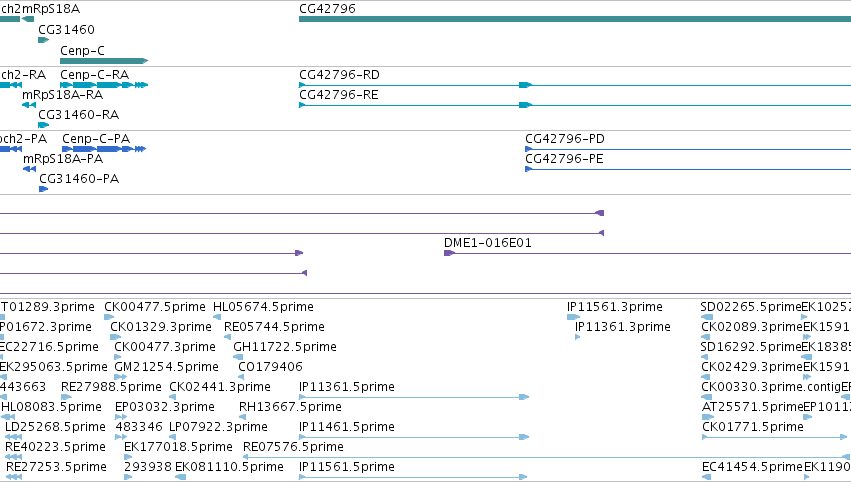This screenshot has height=482, width=851.
Task: Click the IP11561.3prime EST marker
Action: click(x=573, y=317)
